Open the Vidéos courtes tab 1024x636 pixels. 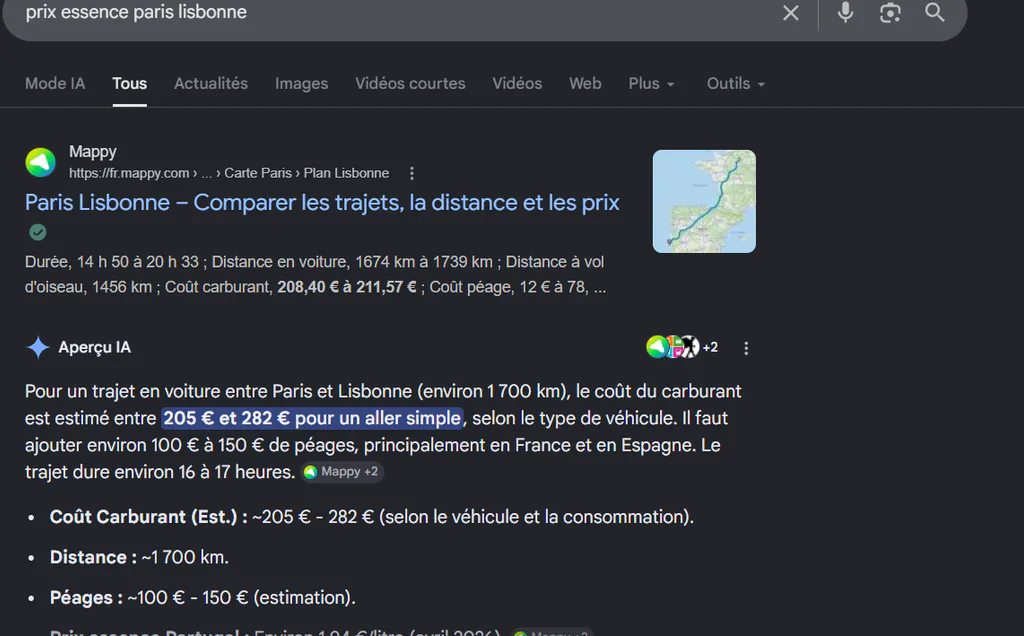(x=410, y=84)
